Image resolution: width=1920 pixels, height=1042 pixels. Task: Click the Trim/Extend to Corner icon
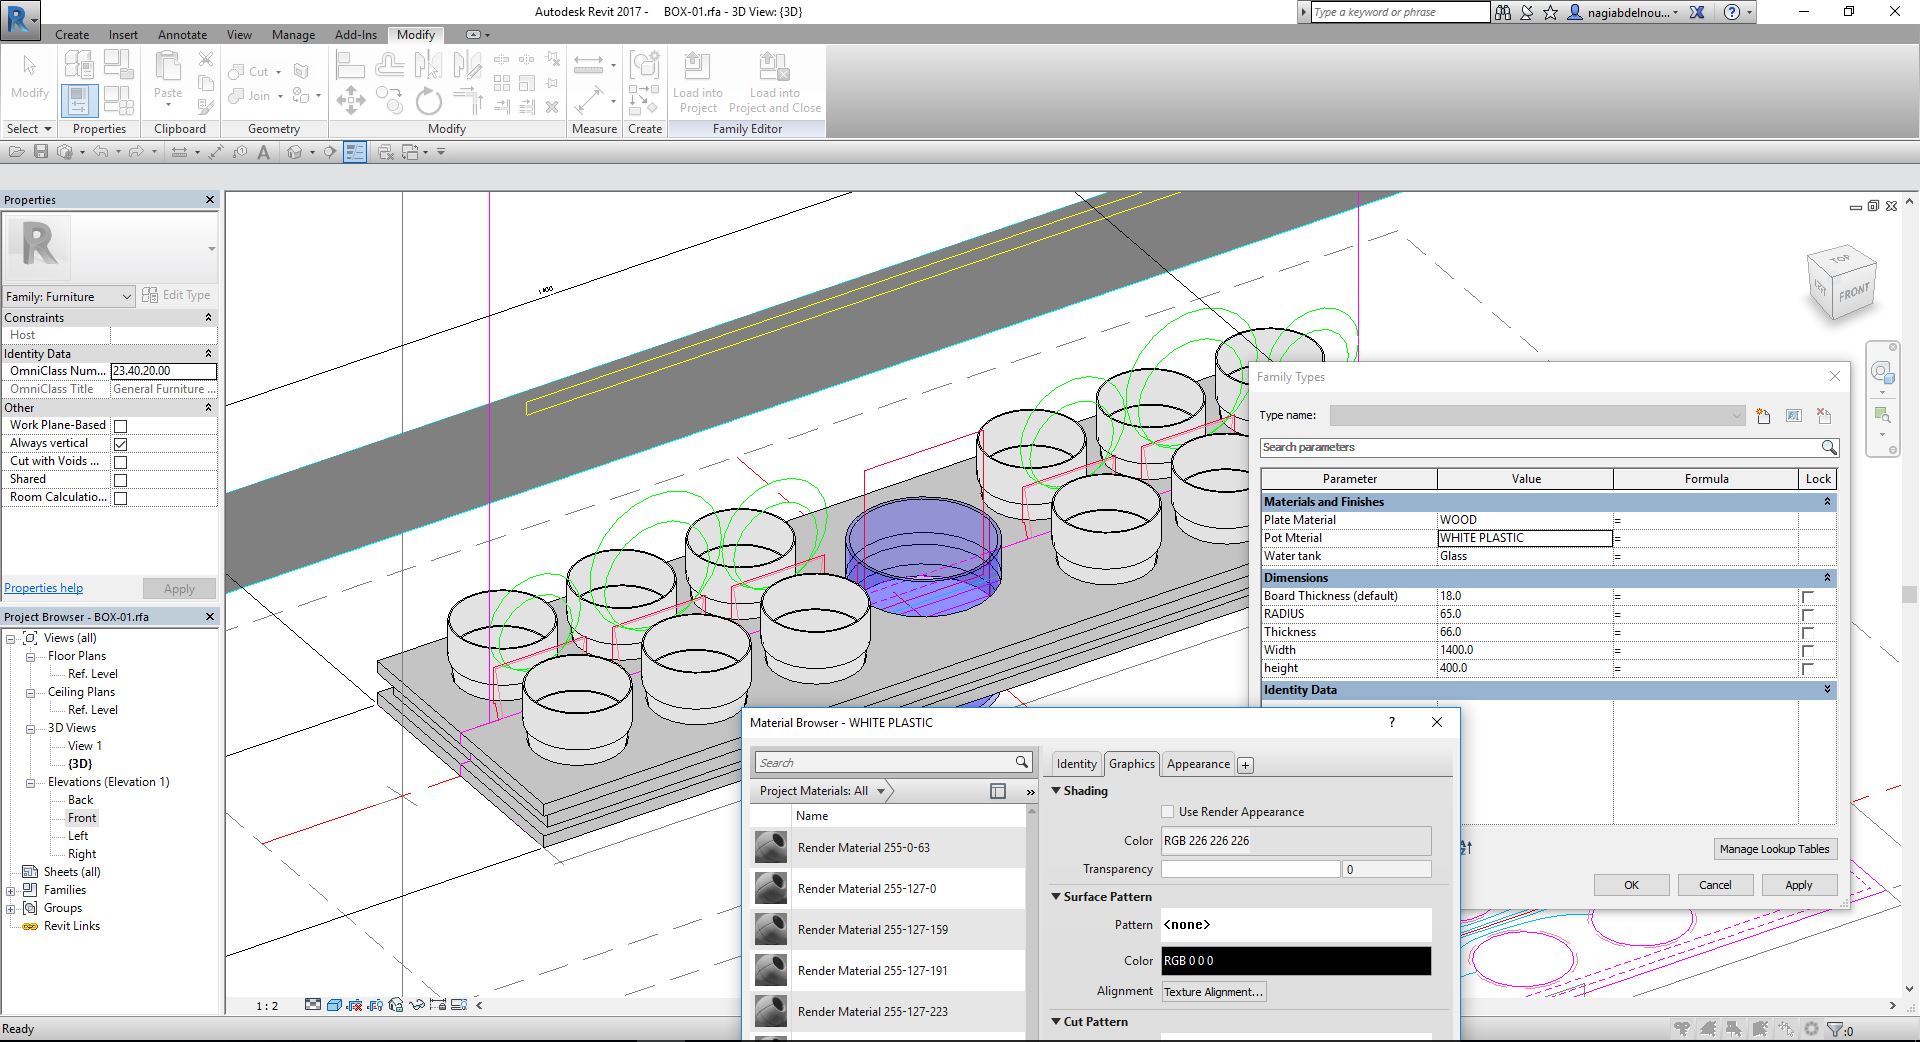pos(467,100)
